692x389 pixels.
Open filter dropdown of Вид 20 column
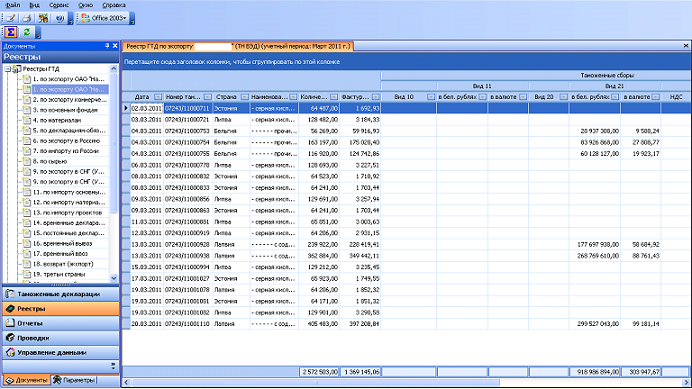click(x=564, y=97)
